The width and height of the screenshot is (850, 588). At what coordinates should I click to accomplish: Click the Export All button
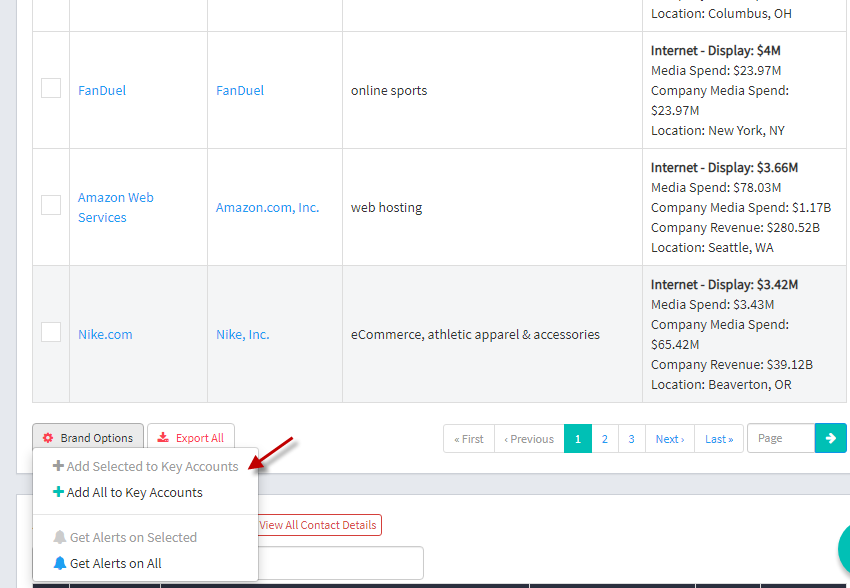coord(191,438)
